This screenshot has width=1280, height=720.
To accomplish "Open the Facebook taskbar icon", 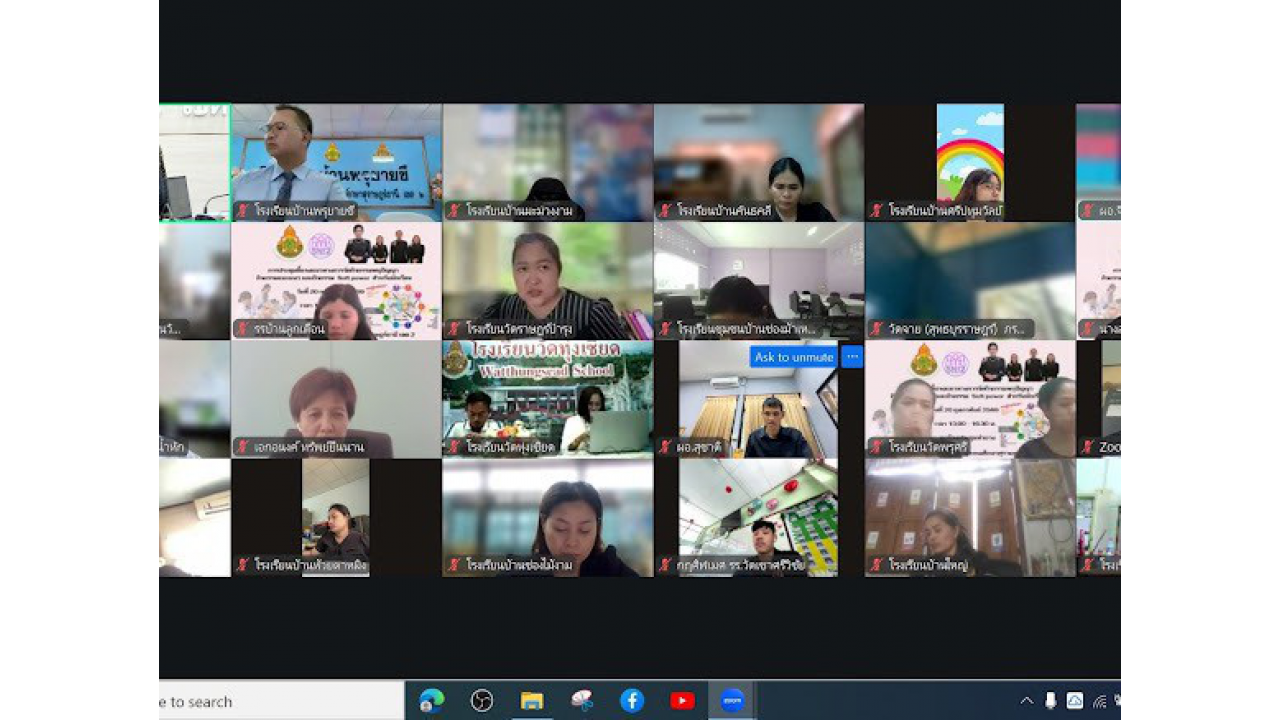I will click(632, 701).
